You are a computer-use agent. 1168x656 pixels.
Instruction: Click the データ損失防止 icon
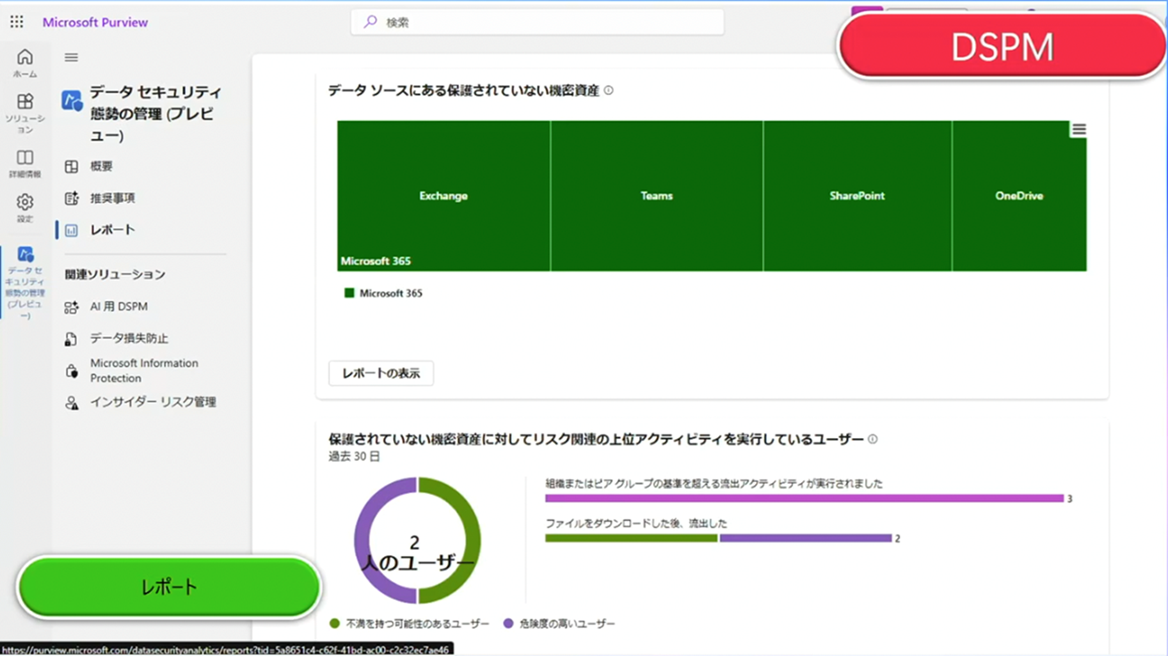coord(72,339)
